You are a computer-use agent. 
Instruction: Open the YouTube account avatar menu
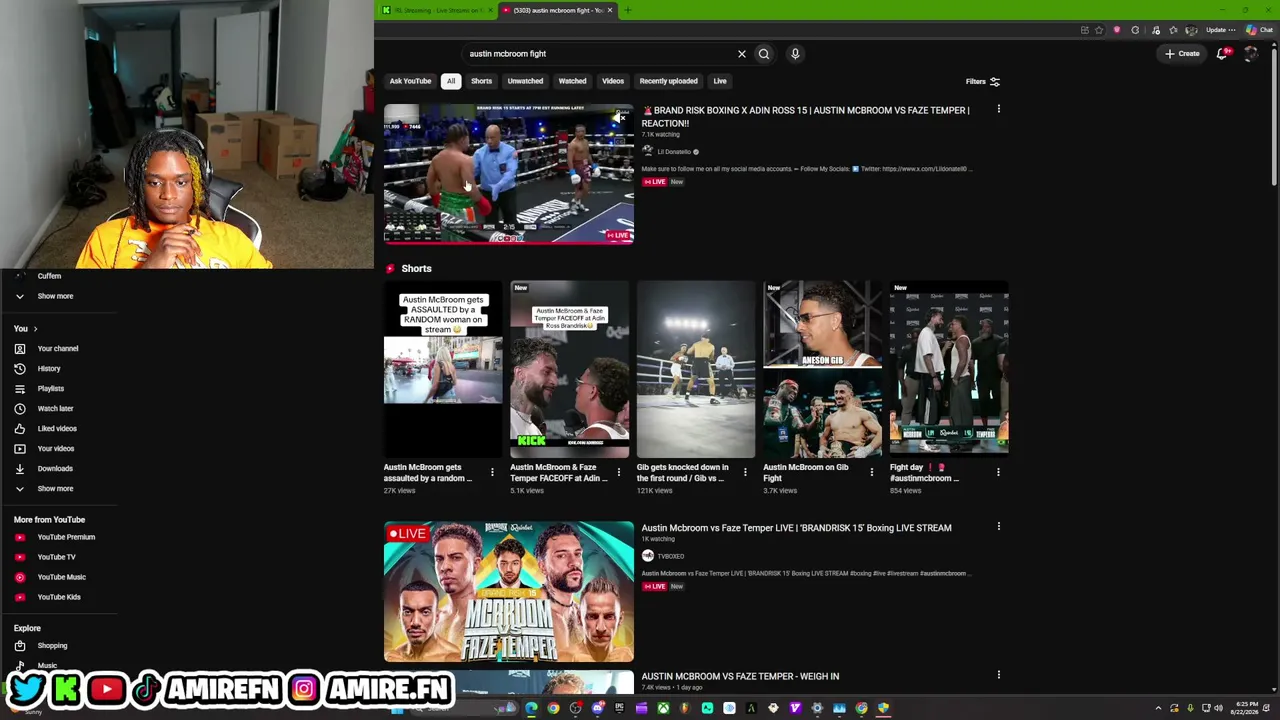[1250, 54]
